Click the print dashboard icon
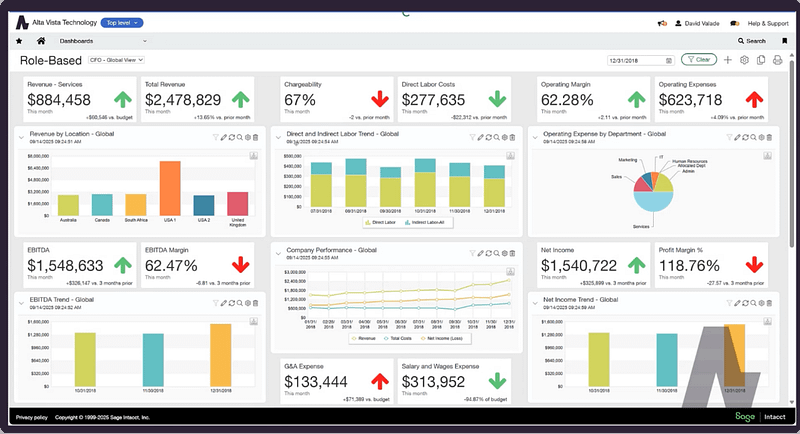Image resolution: width=800 pixels, height=434 pixels. click(x=776, y=60)
